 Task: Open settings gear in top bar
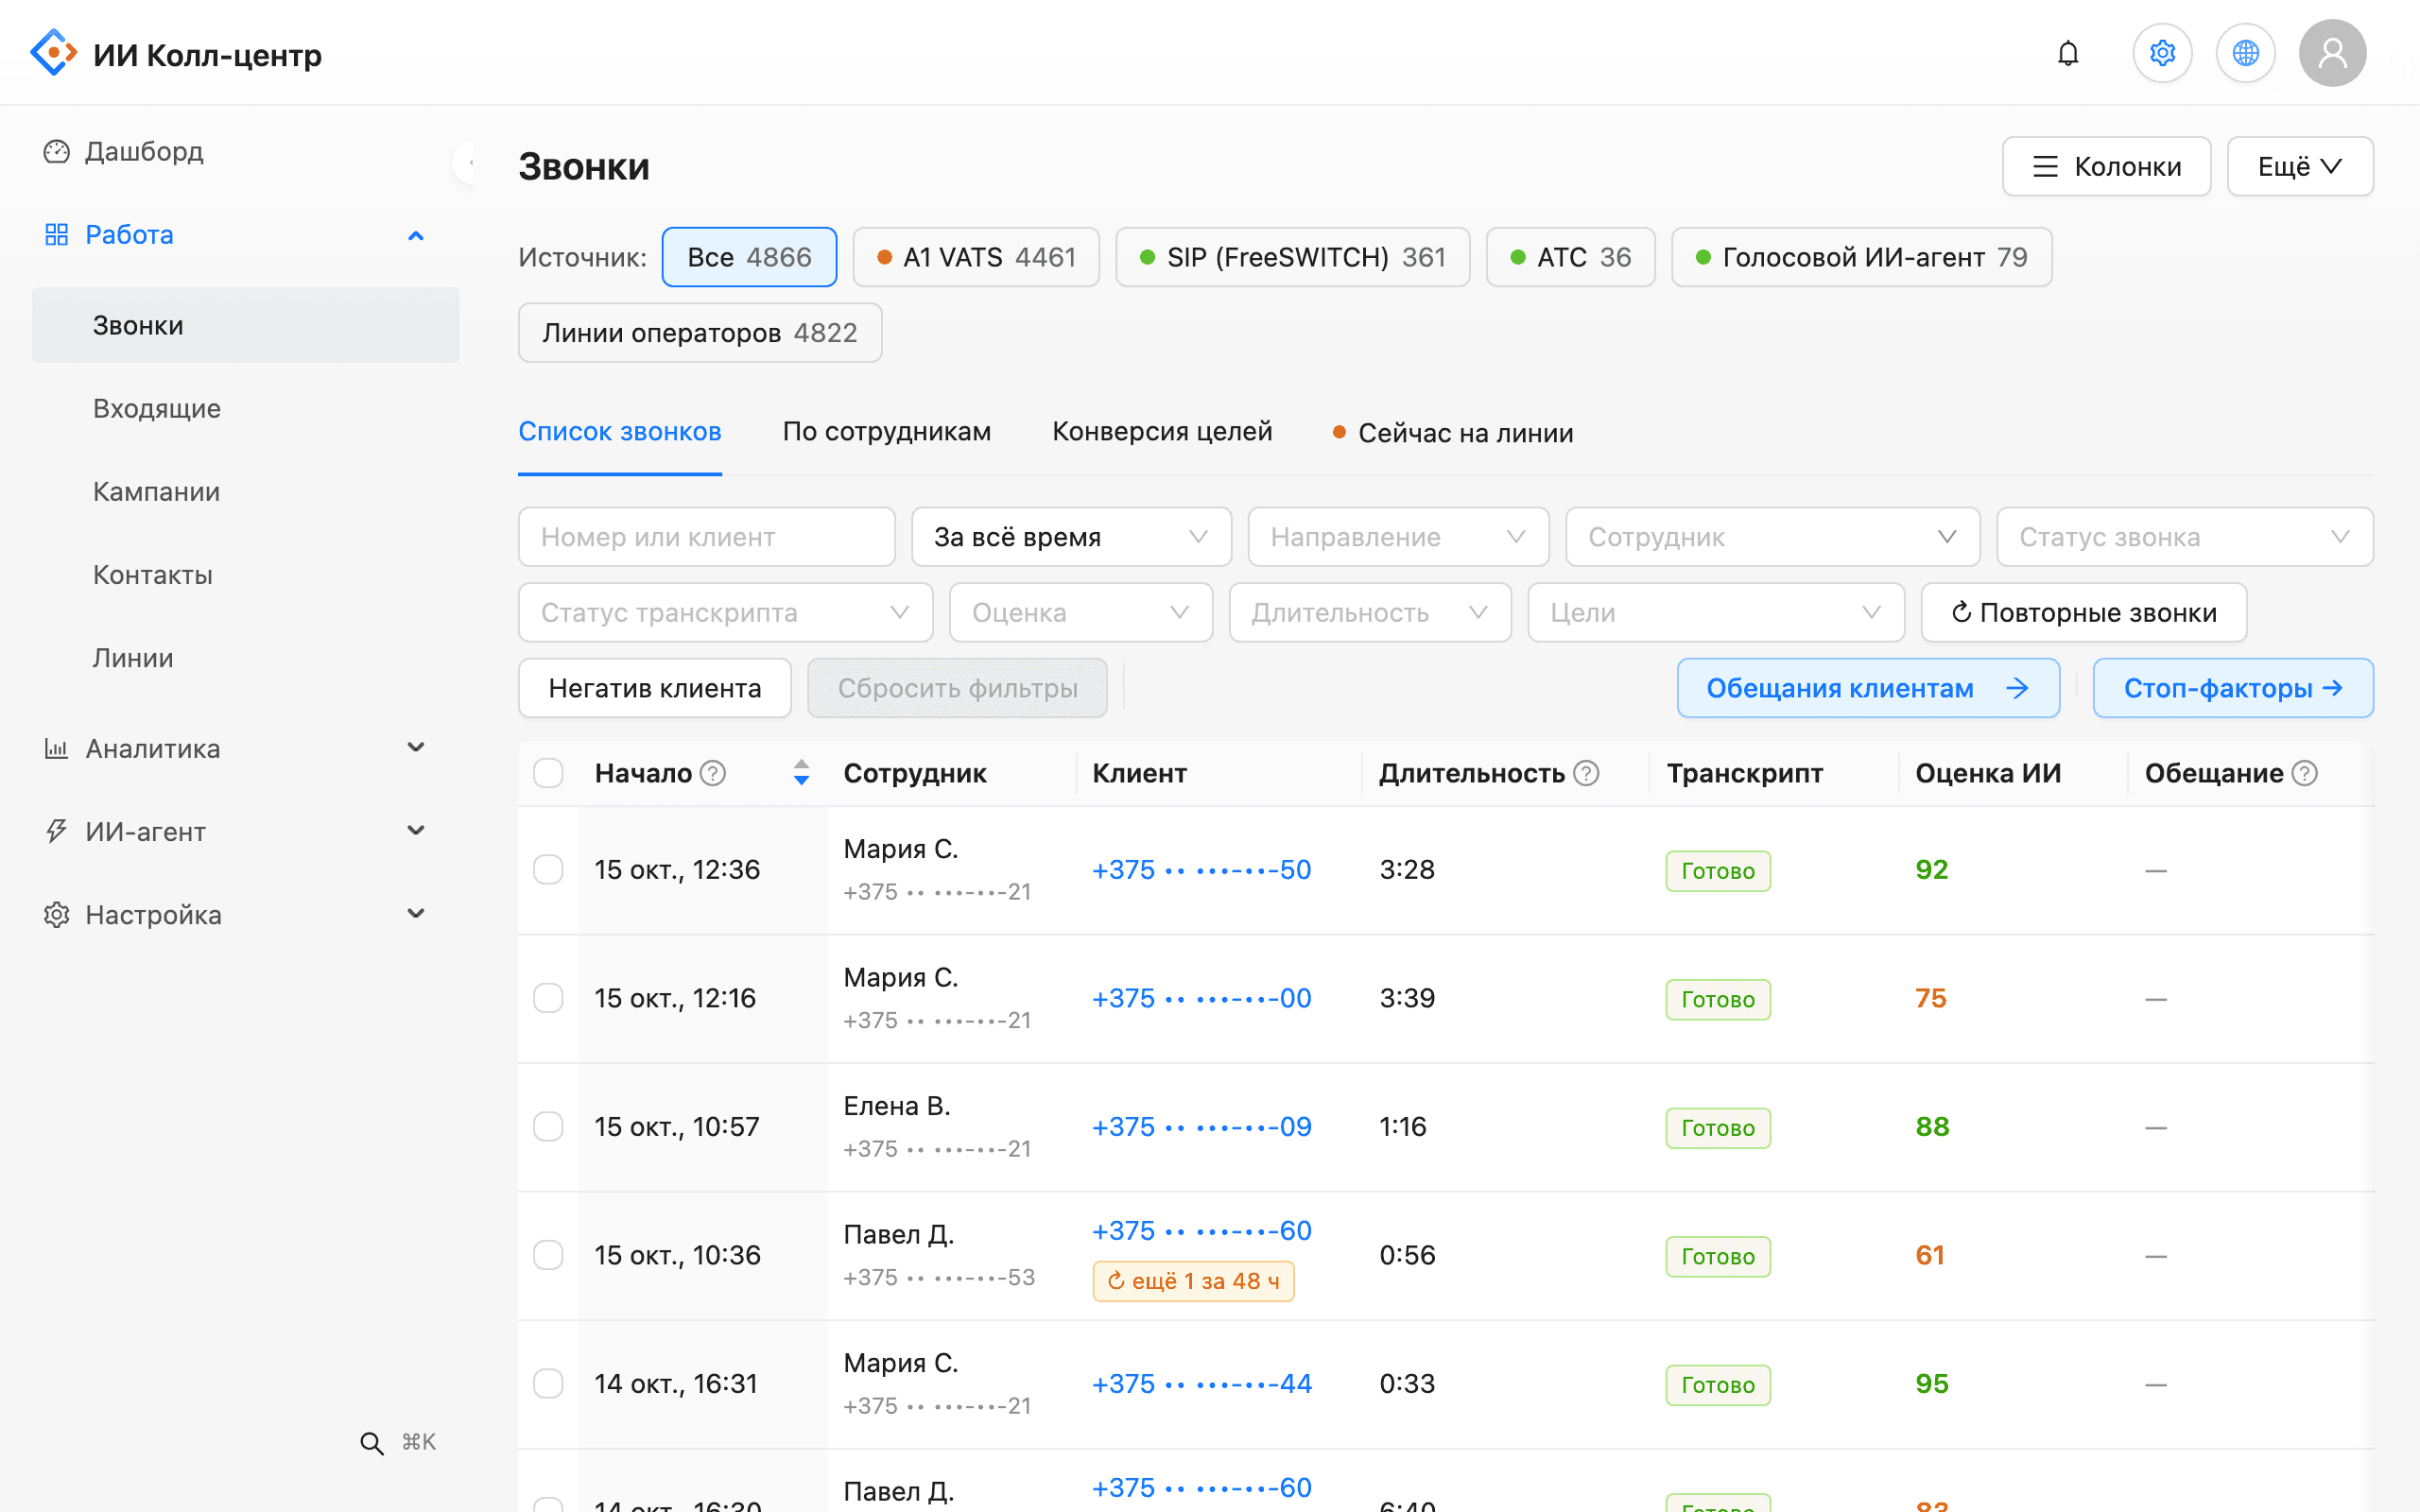coord(2162,53)
